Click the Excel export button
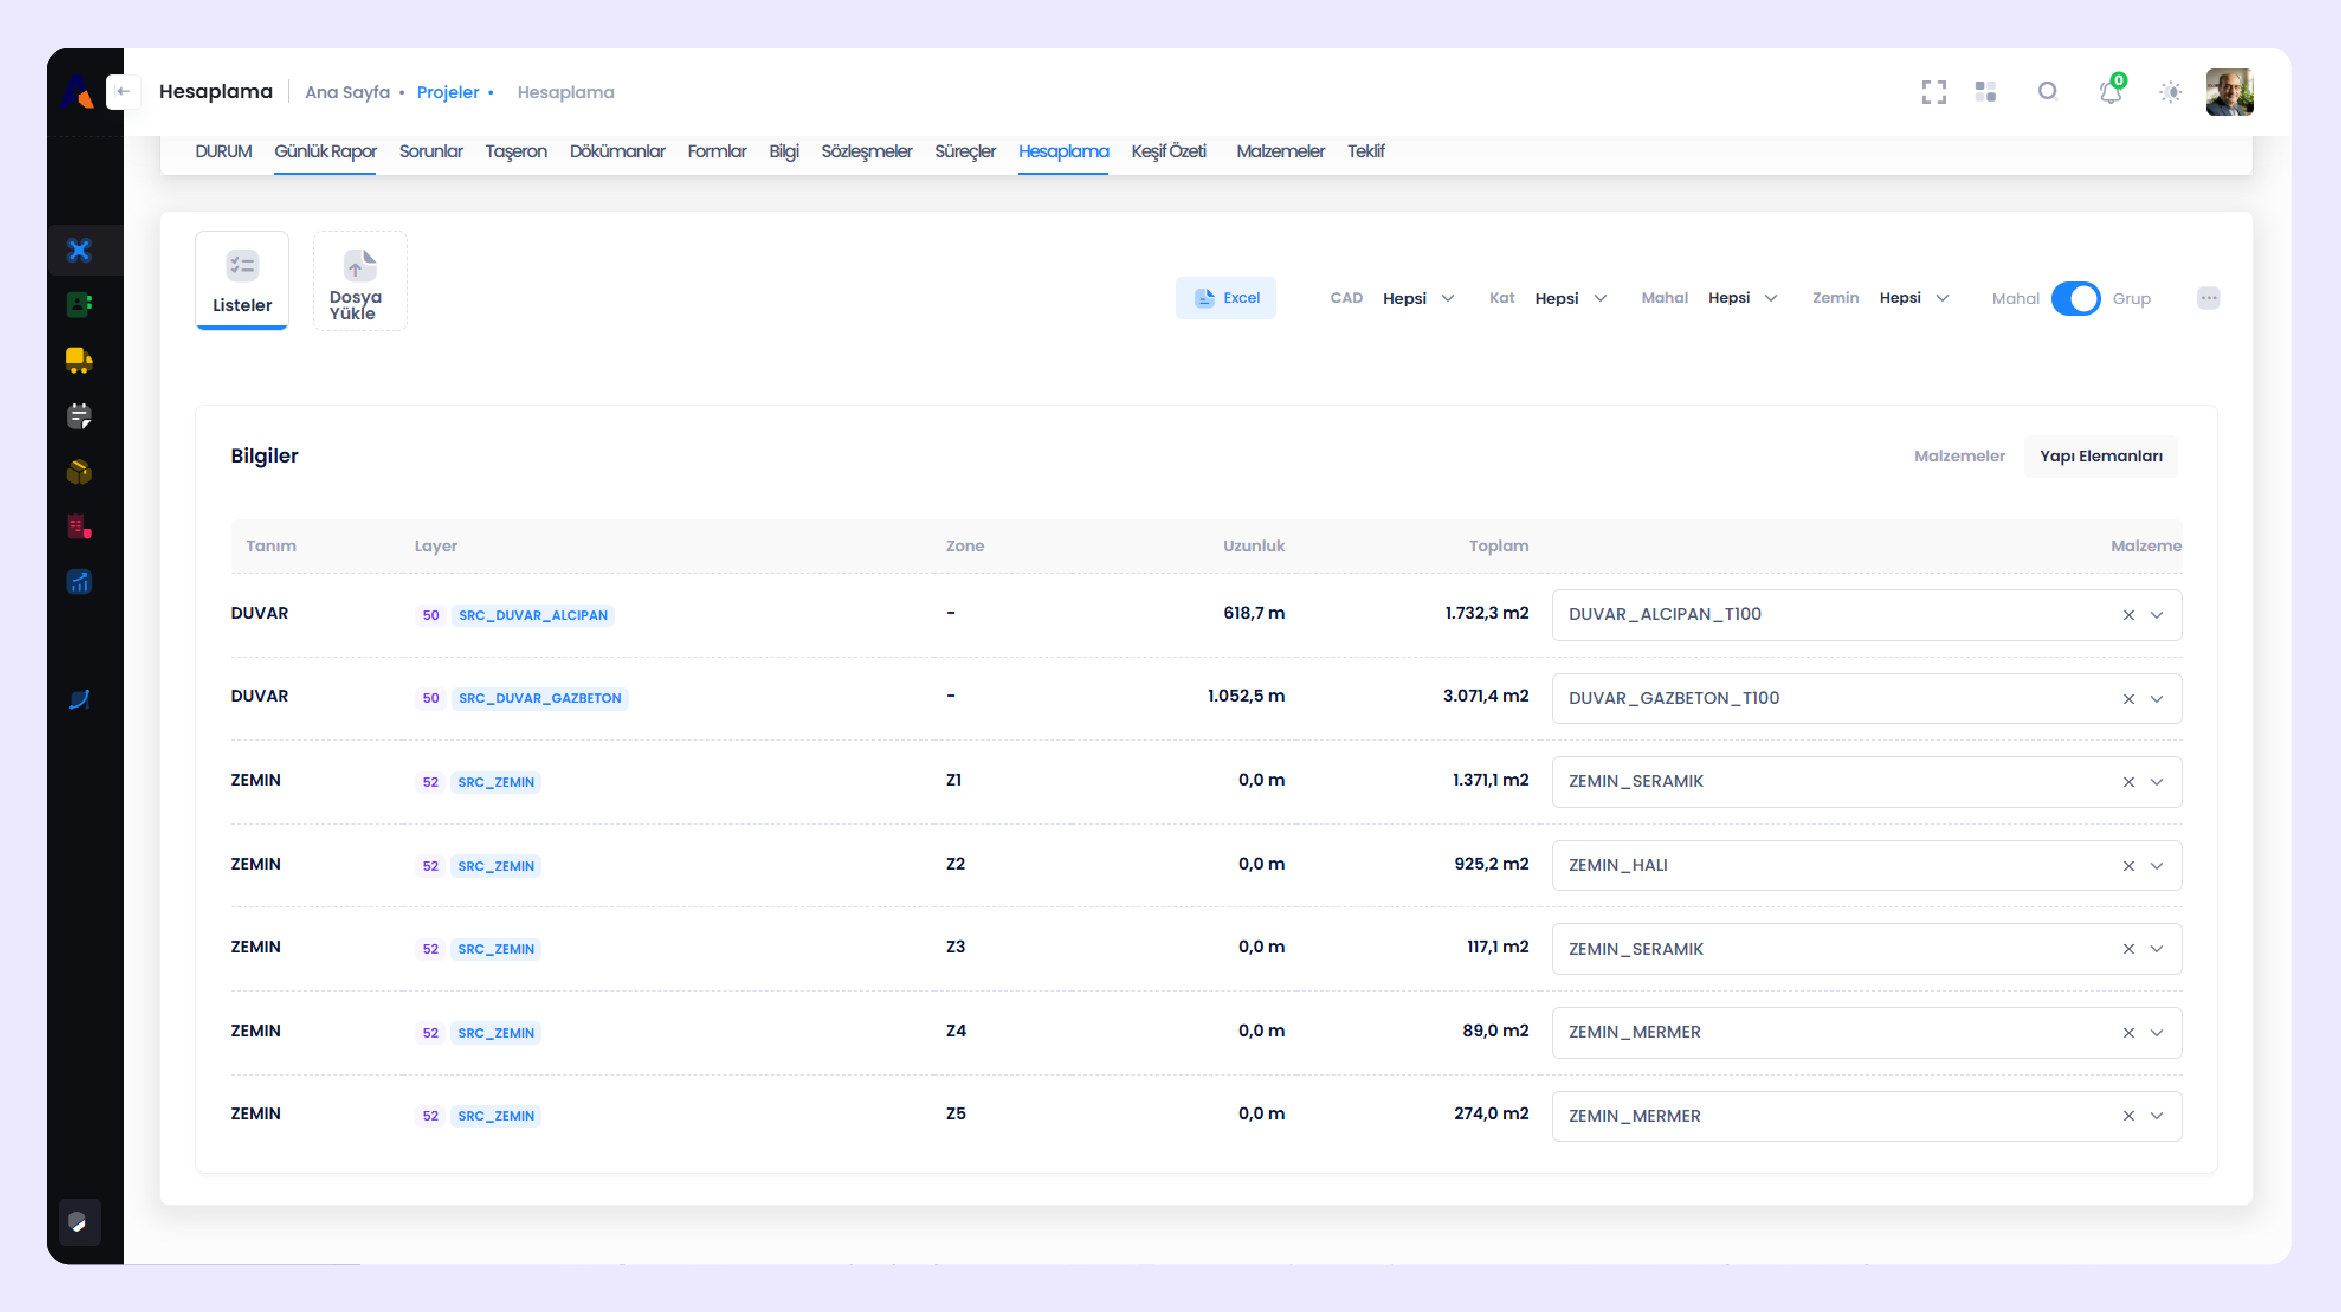Viewport: 2341px width, 1312px height. click(1225, 298)
